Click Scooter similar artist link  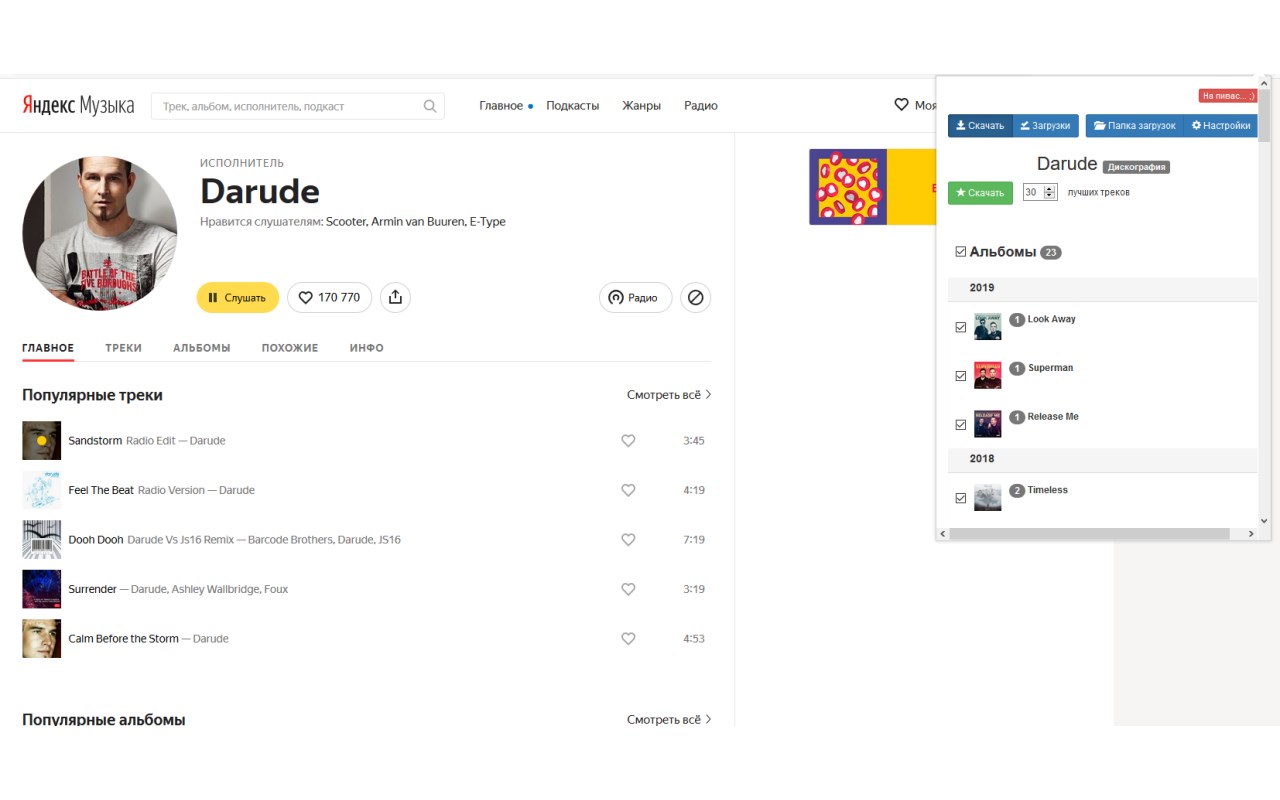coord(346,222)
